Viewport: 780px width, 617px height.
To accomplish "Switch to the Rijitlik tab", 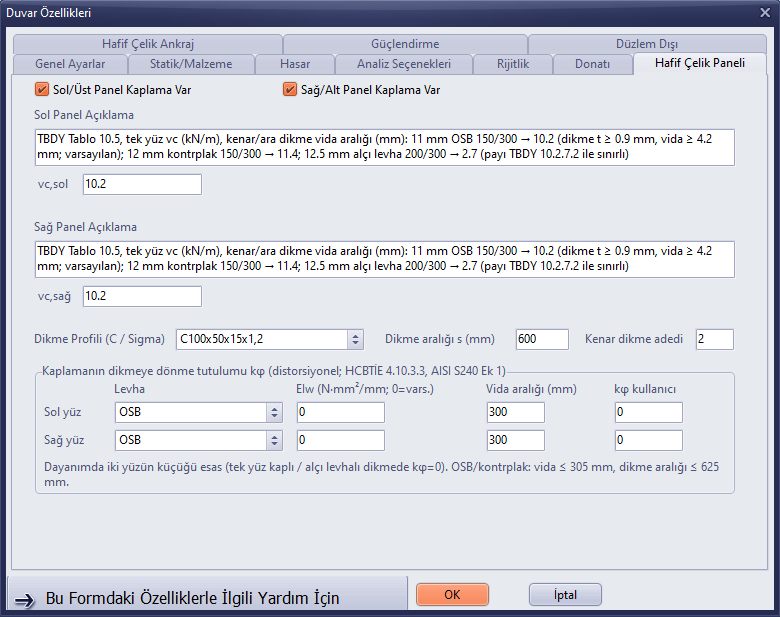I will 513,64.
